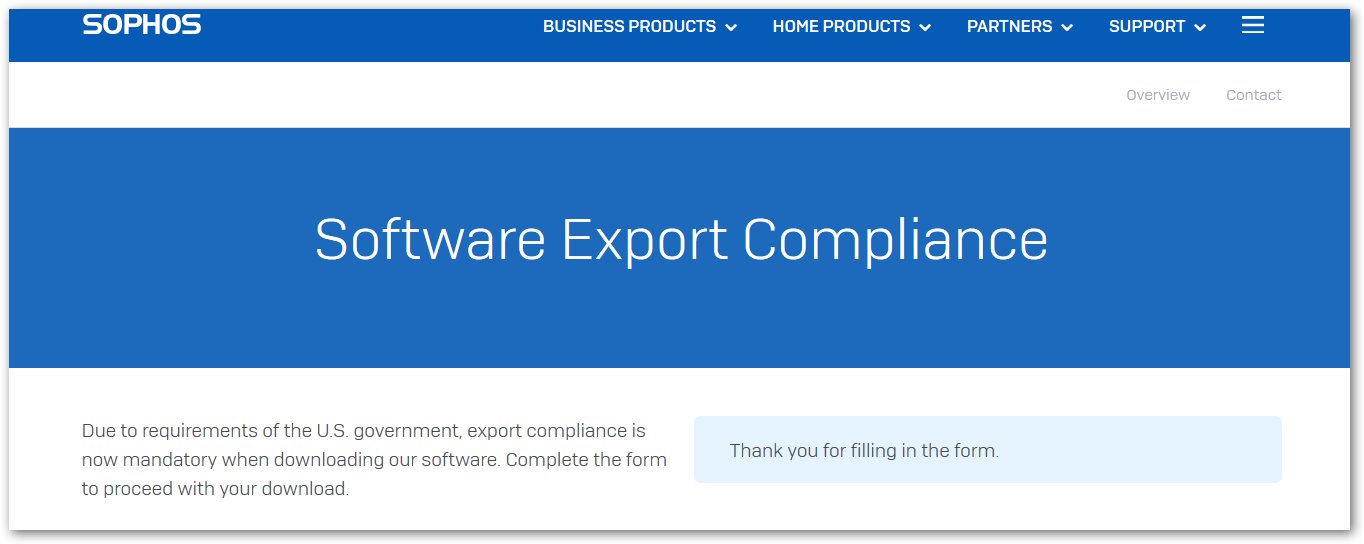The image size is (1364, 544).
Task: Select the Partners menu label
Action: (x=1009, y=27)
